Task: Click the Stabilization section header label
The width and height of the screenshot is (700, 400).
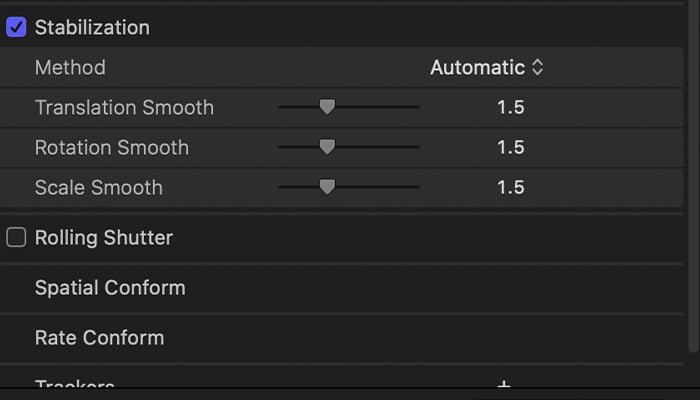Action: [x=92, y=28]
